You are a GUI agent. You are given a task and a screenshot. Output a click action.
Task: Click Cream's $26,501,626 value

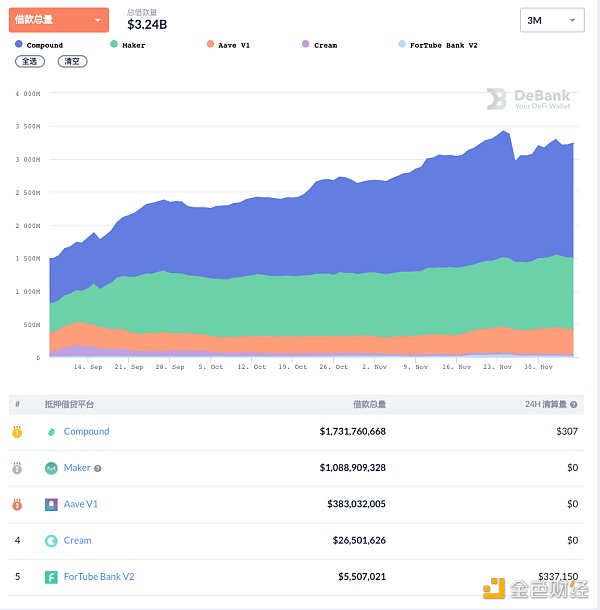click(x=359, y=540)
